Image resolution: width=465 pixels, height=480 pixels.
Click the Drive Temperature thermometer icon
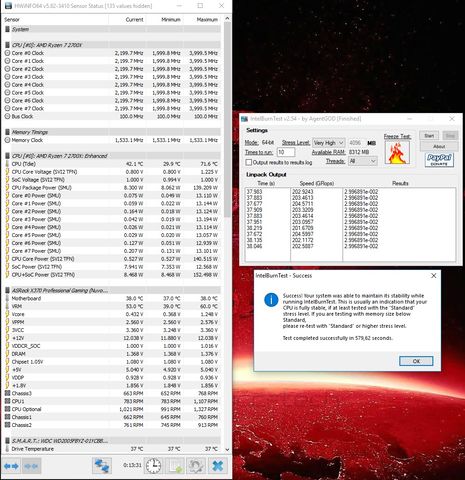7,449
